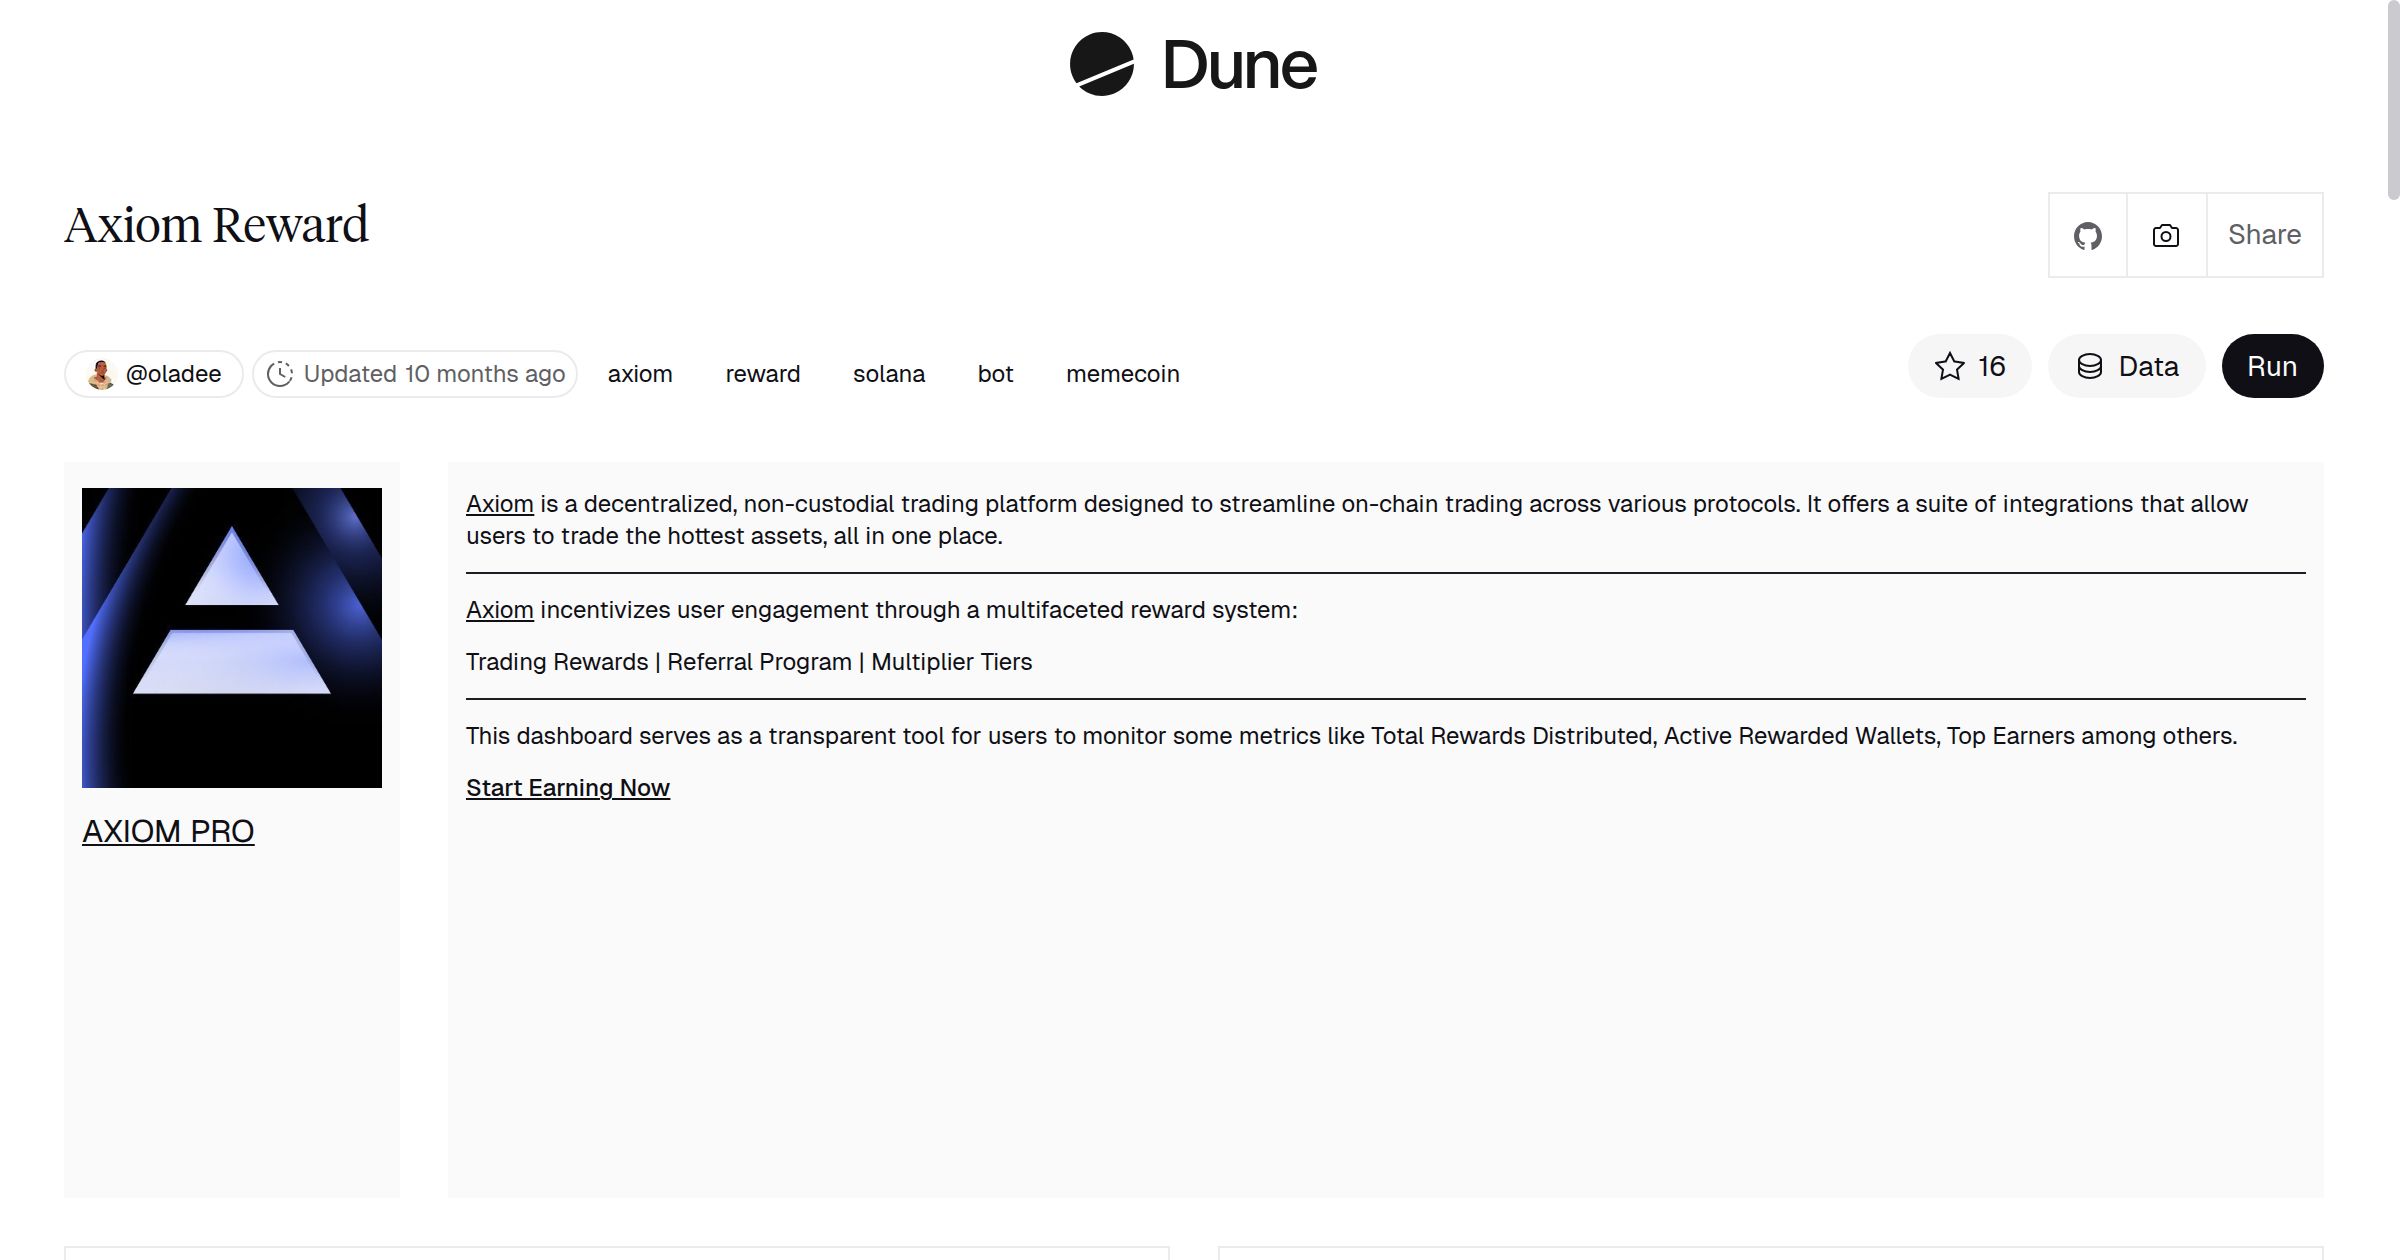Open the first Axiom hyperlink in description
This screenshot has width=2400, height=1260.
499,503
